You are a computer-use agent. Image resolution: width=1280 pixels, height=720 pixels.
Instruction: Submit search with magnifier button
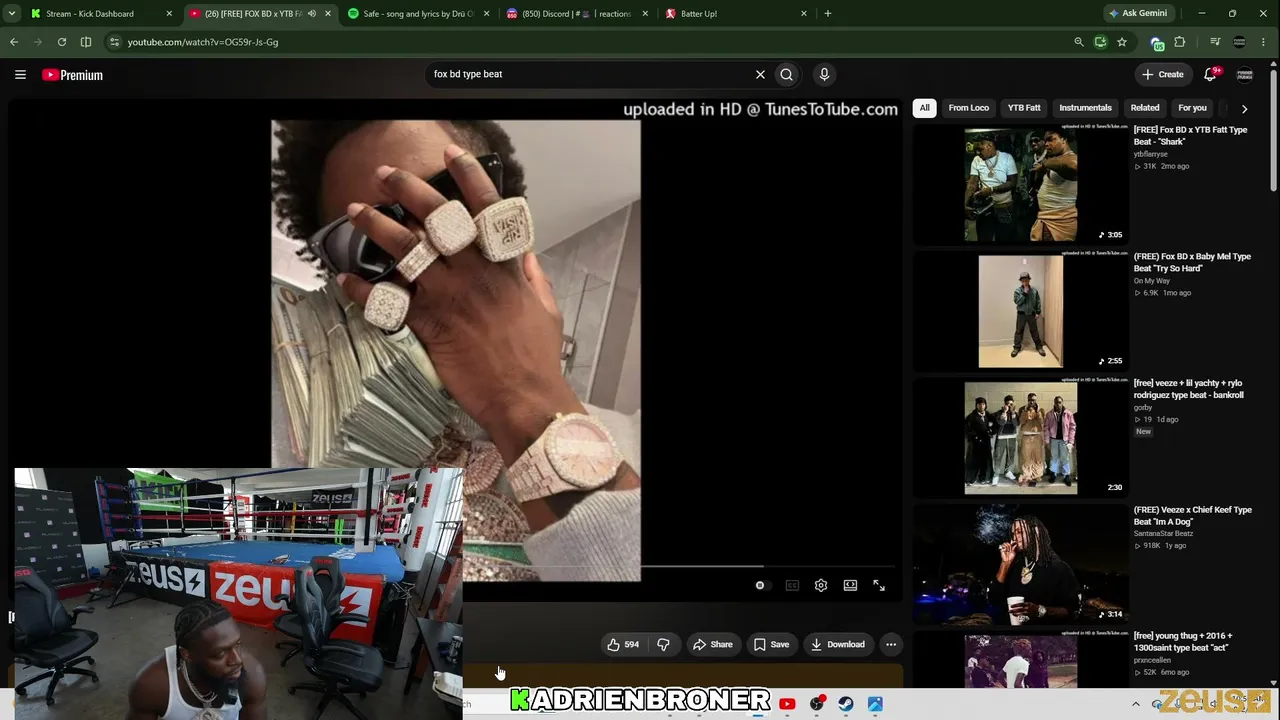tap(787, 74)
